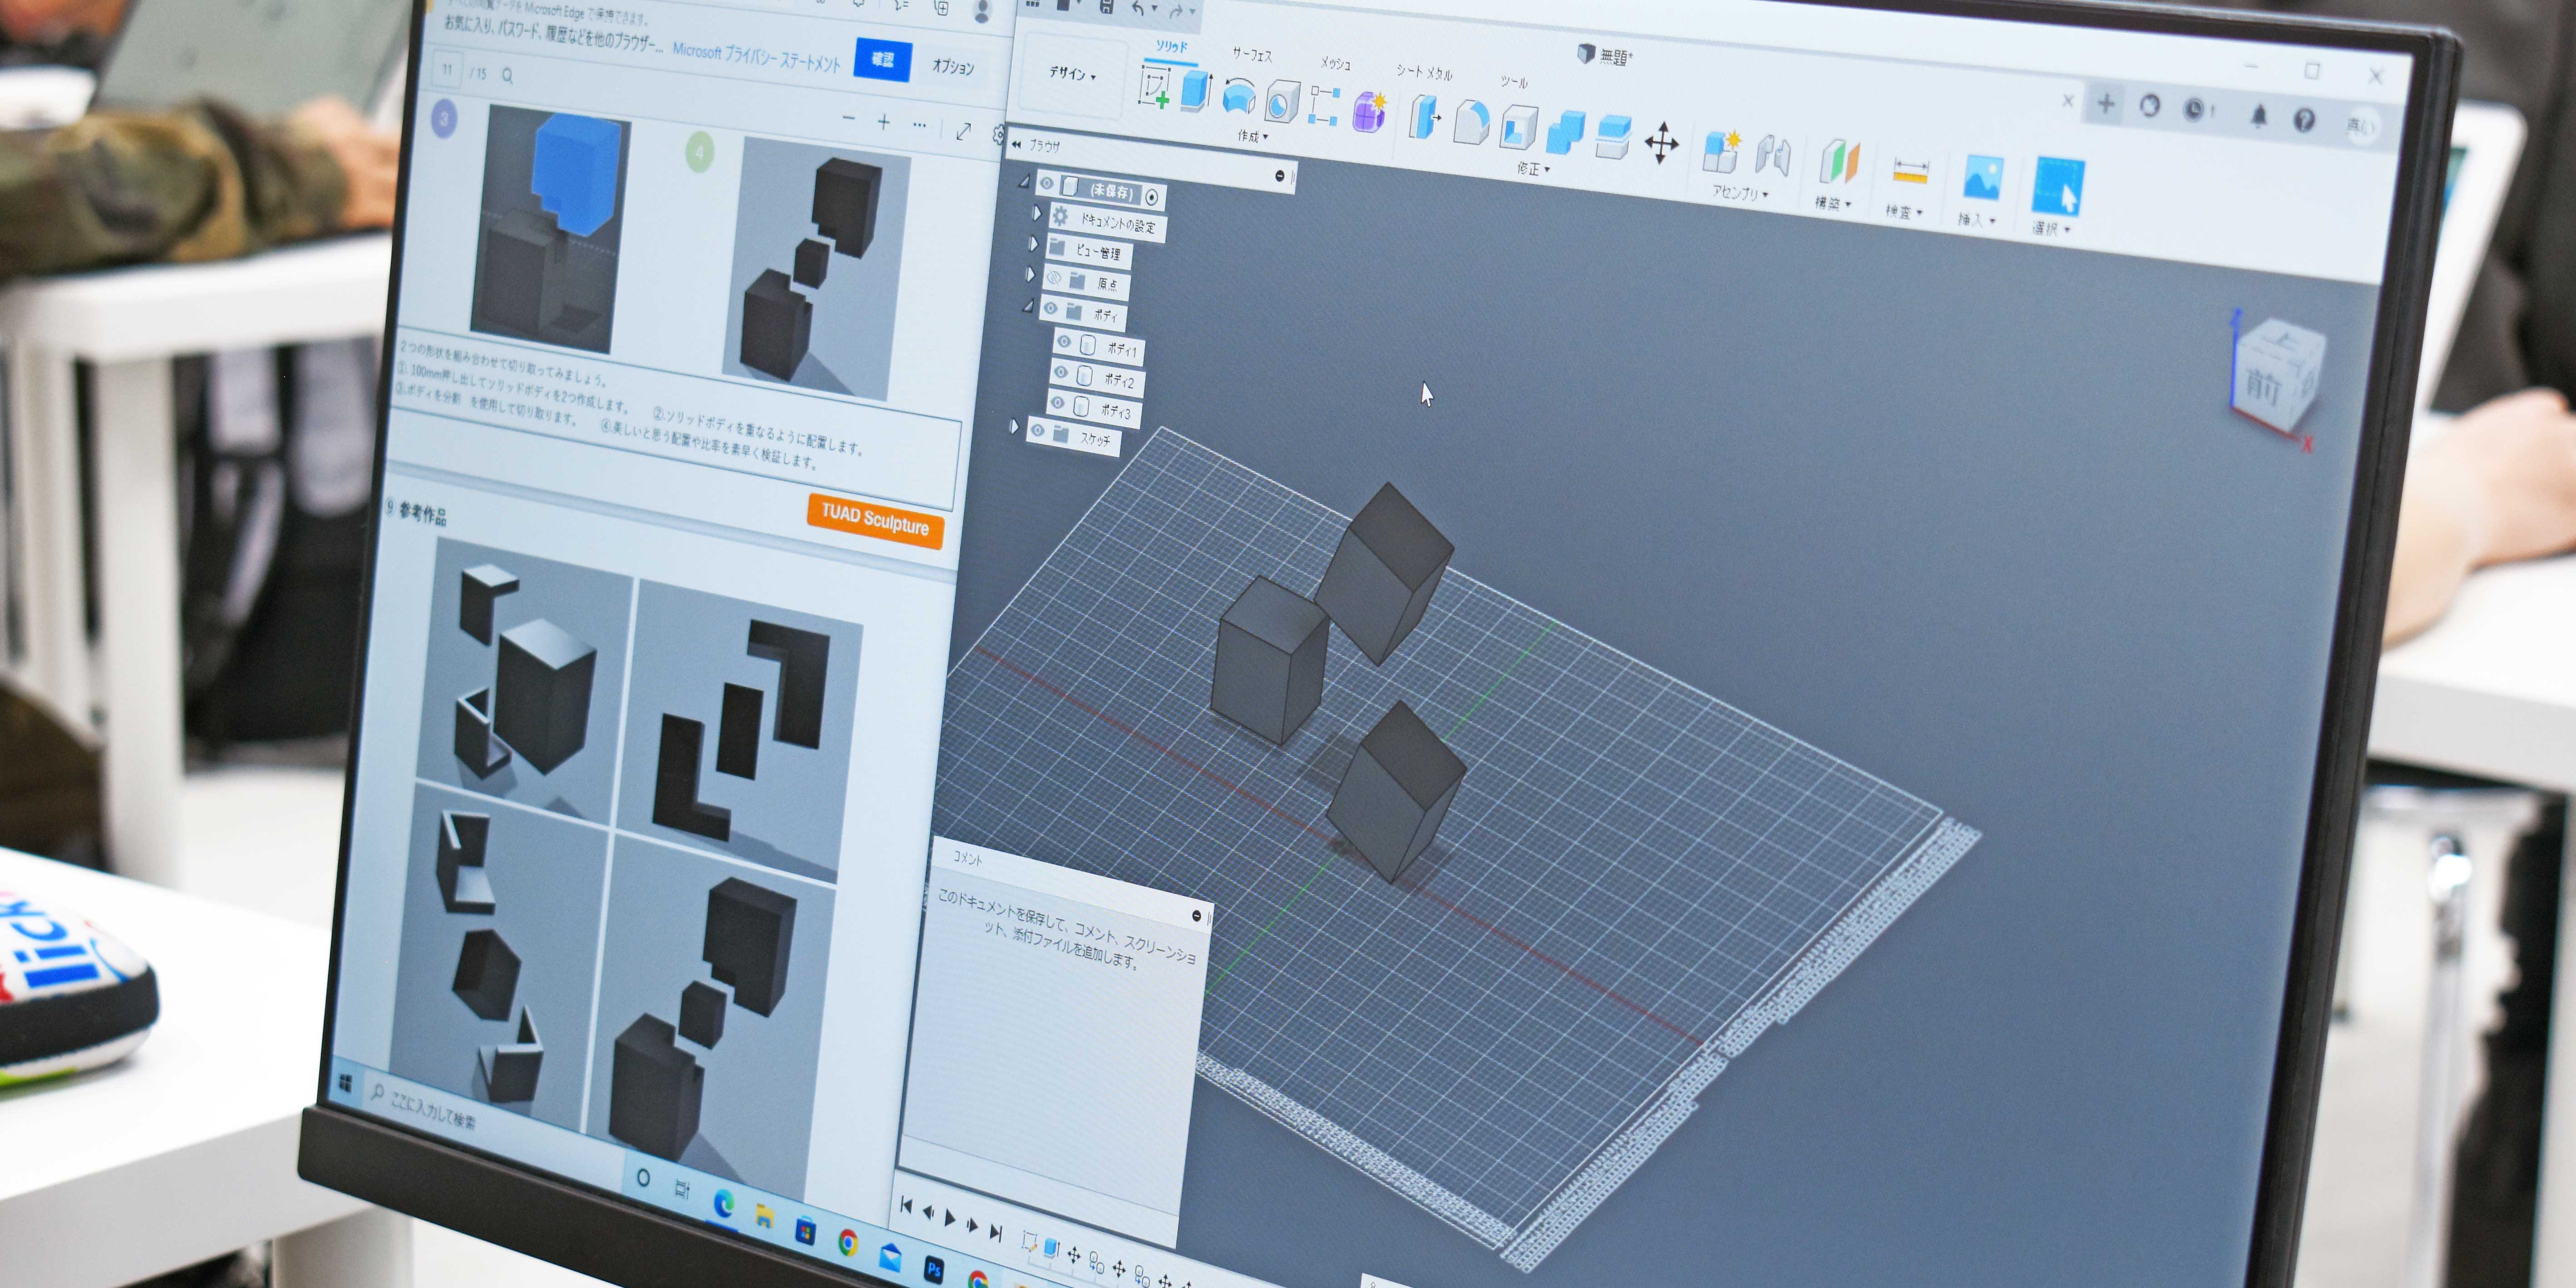2576x1288 pixels.
Task: Show the hidden Origin folder
Action: 1053,278
